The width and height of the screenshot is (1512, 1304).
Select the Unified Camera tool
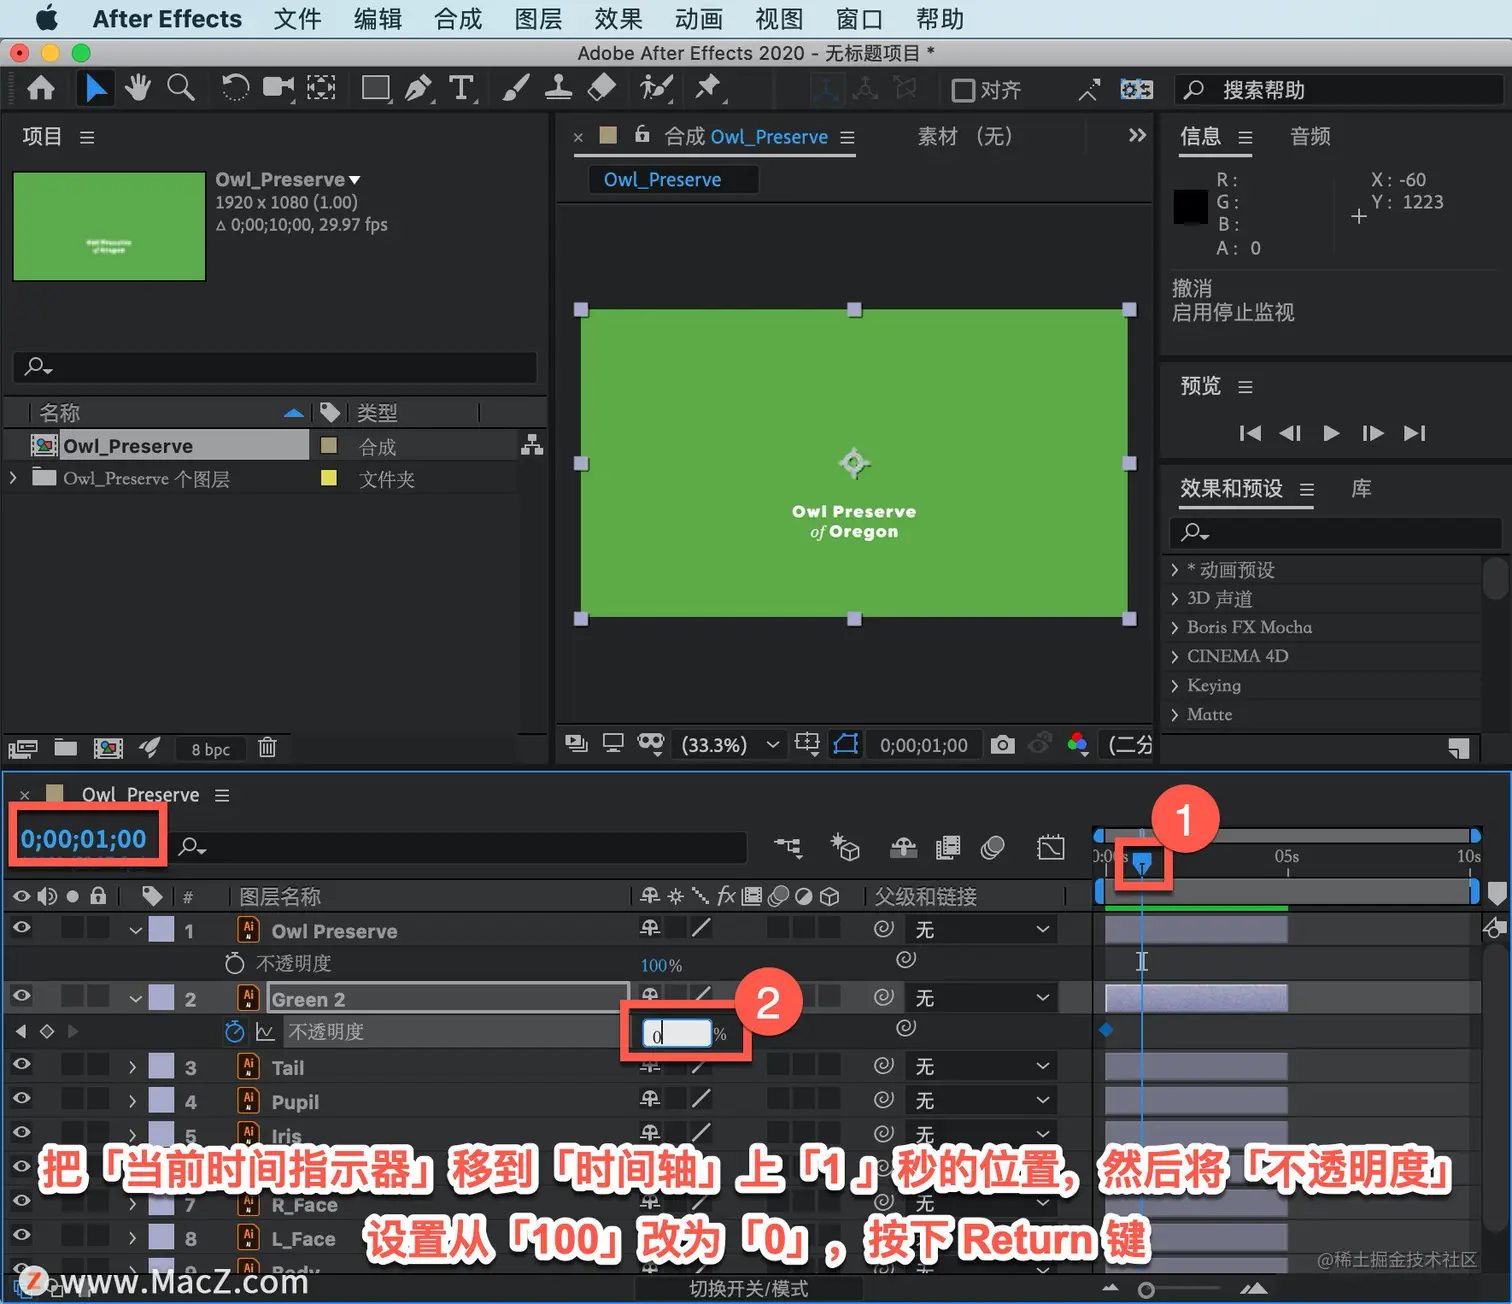pyautogui.click(x=278, y=89)
